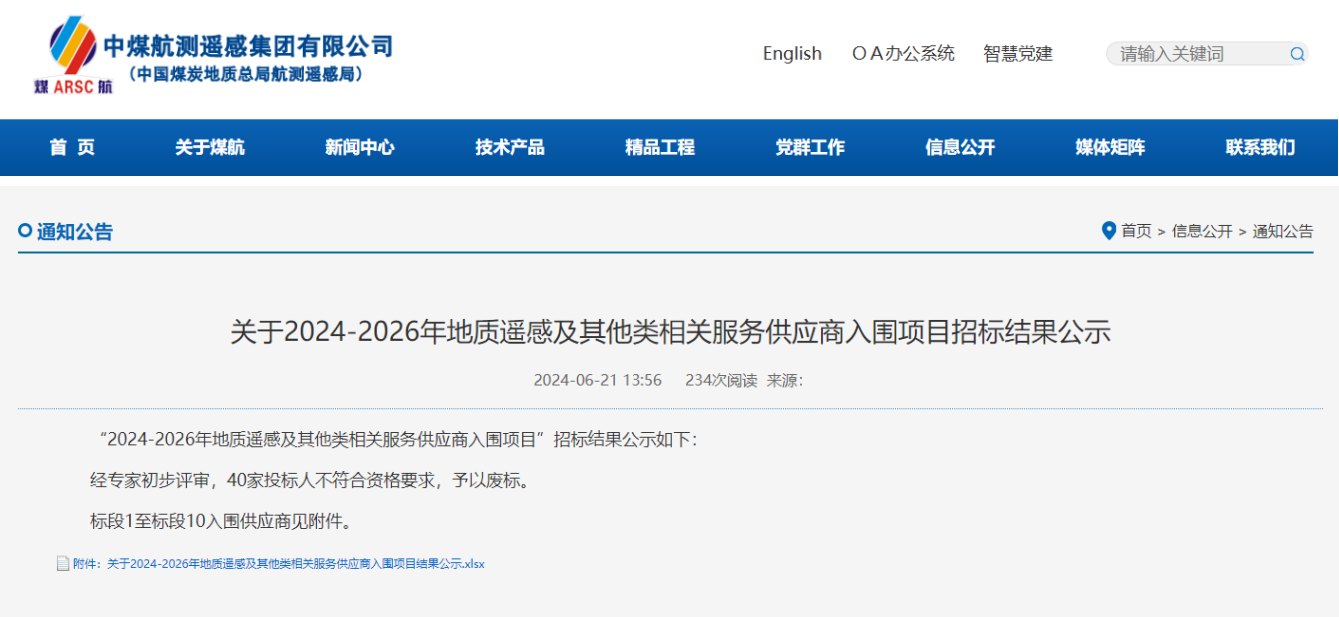
Task: Click the ARSC company logo
Action: click(x=73, y=56)
